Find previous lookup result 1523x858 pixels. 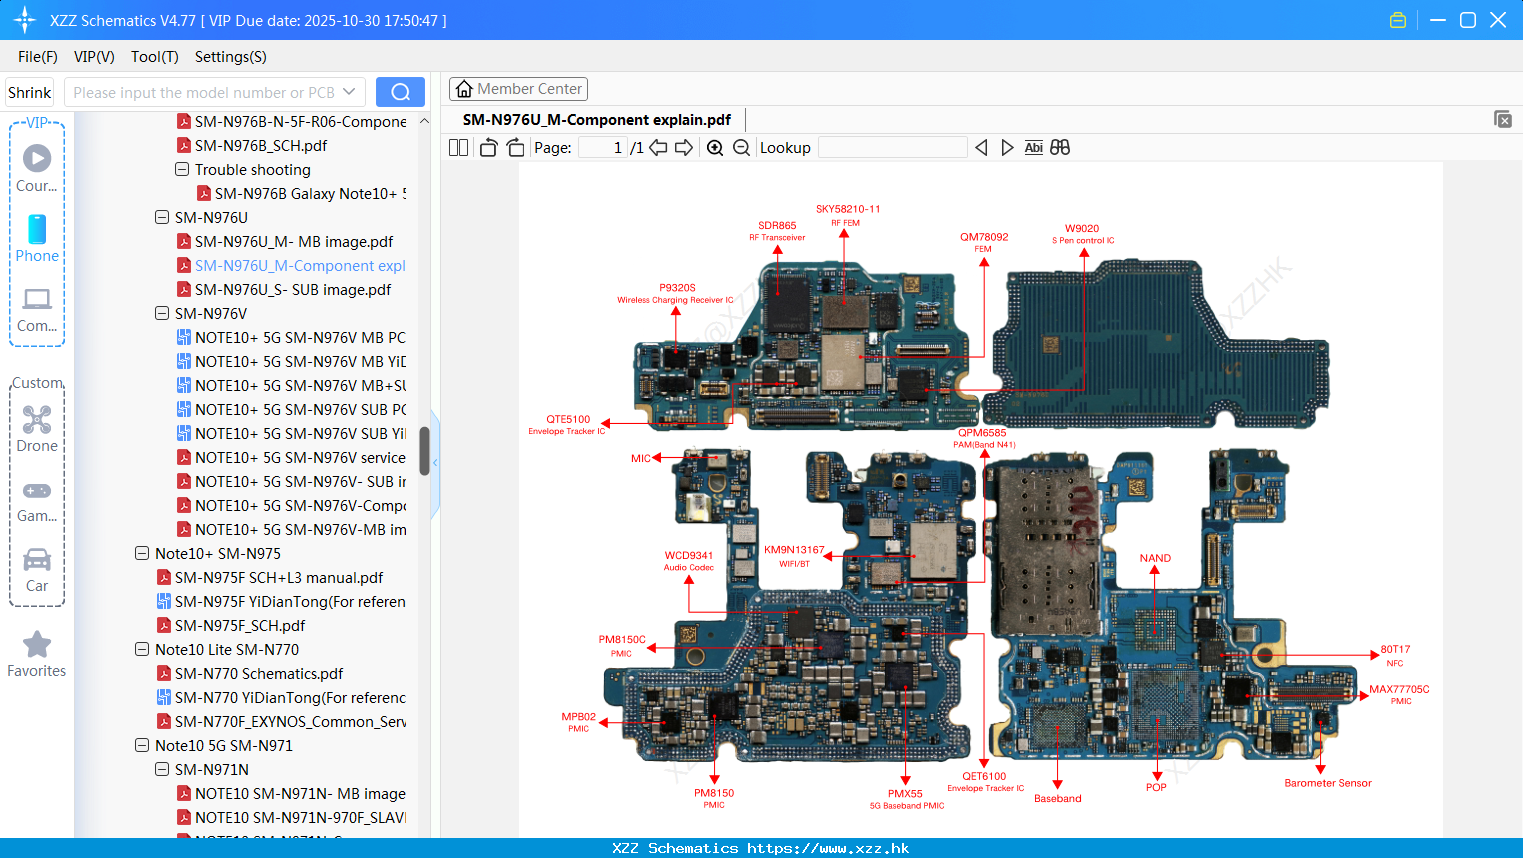pos(981,148)
